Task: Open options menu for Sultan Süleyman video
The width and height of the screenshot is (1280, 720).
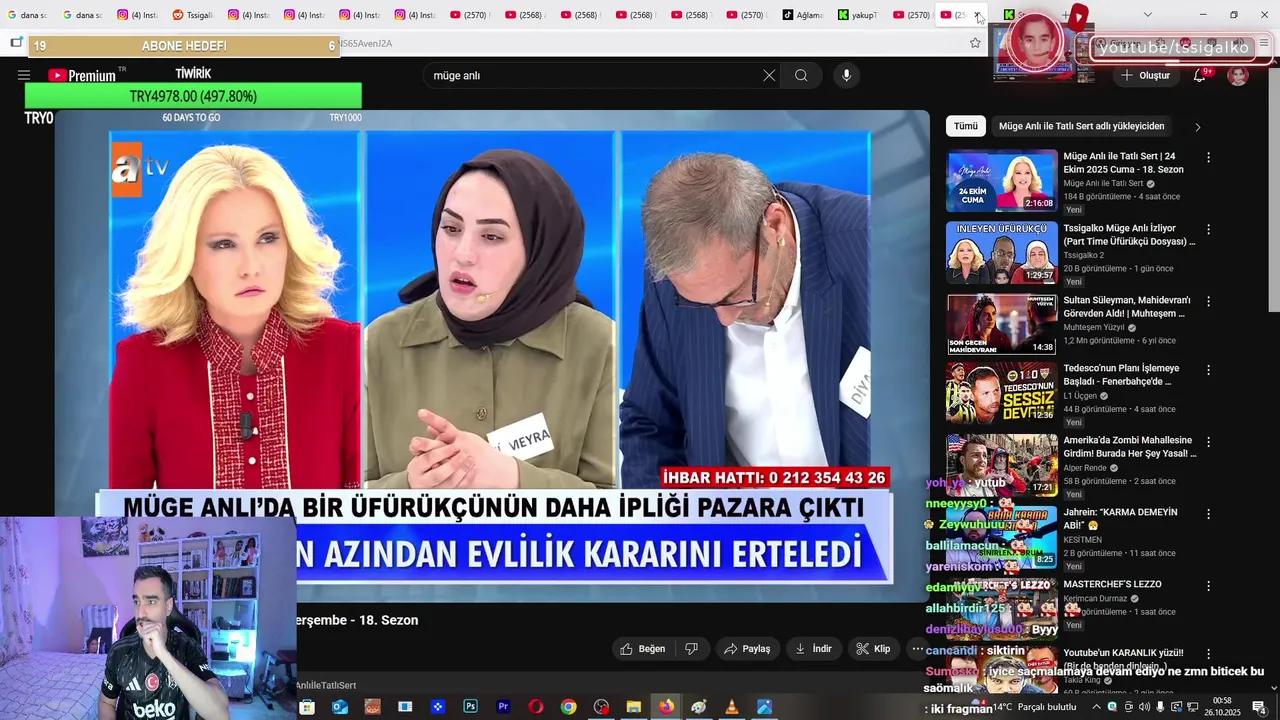Action: tap(1208, 301)
